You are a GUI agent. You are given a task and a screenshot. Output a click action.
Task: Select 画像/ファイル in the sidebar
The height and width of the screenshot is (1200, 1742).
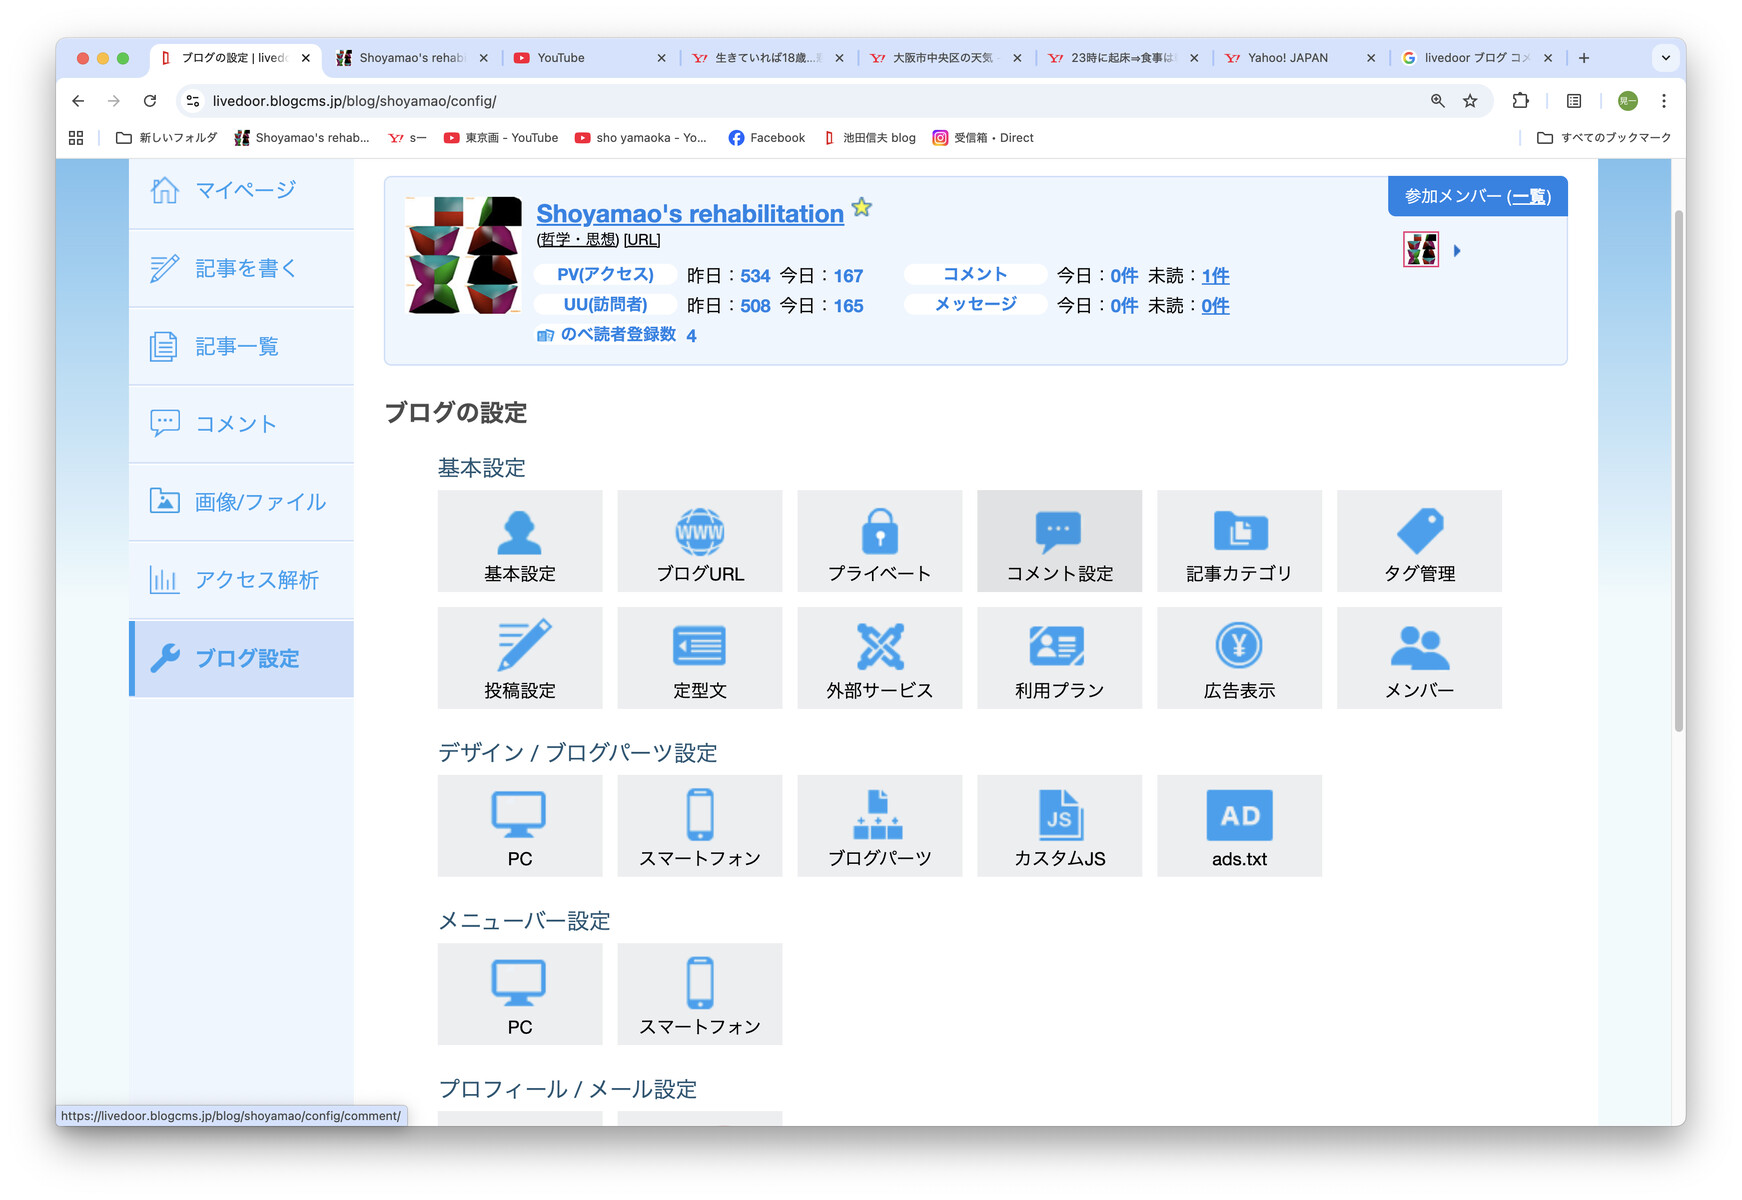(240, 502)
